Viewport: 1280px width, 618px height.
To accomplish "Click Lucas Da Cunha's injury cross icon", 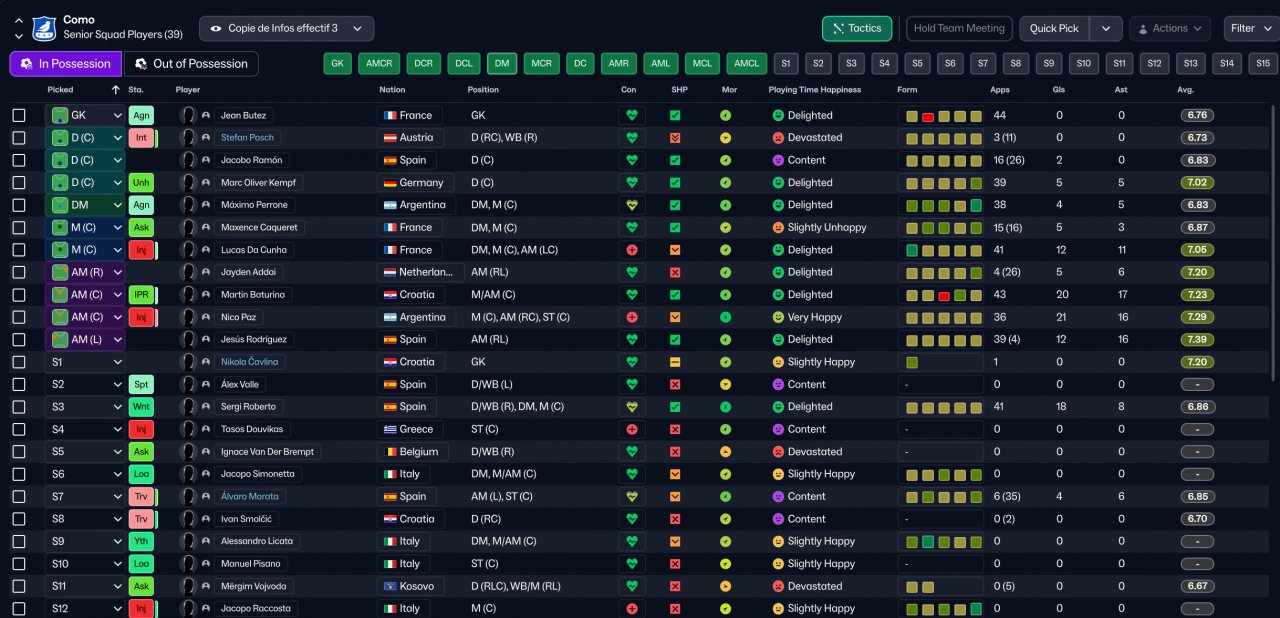I will [631, 250].
